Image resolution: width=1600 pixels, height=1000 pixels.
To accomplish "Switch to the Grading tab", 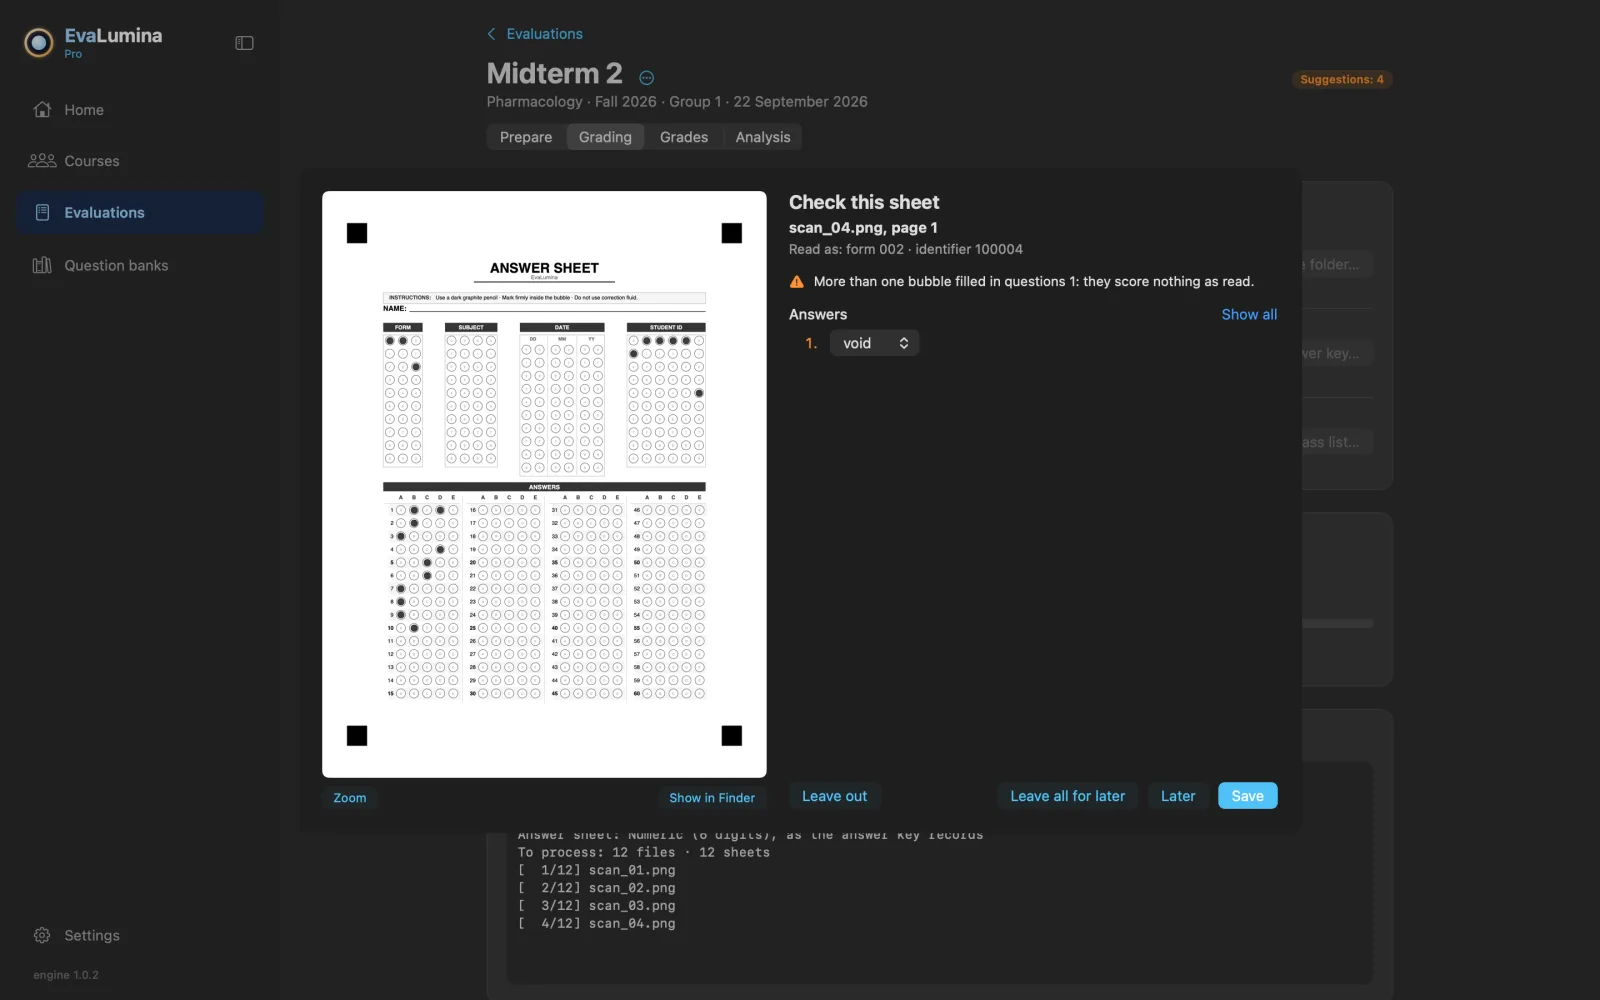I will pos(605,137).
